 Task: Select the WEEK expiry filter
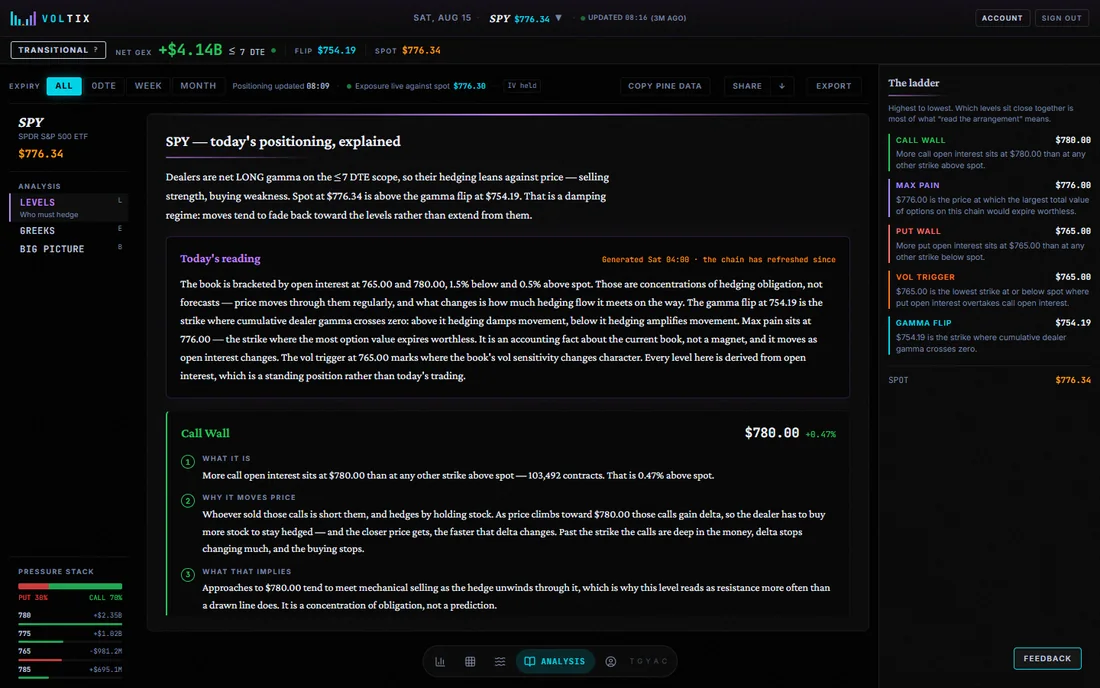pyautogui.click(x=148, y=86)
